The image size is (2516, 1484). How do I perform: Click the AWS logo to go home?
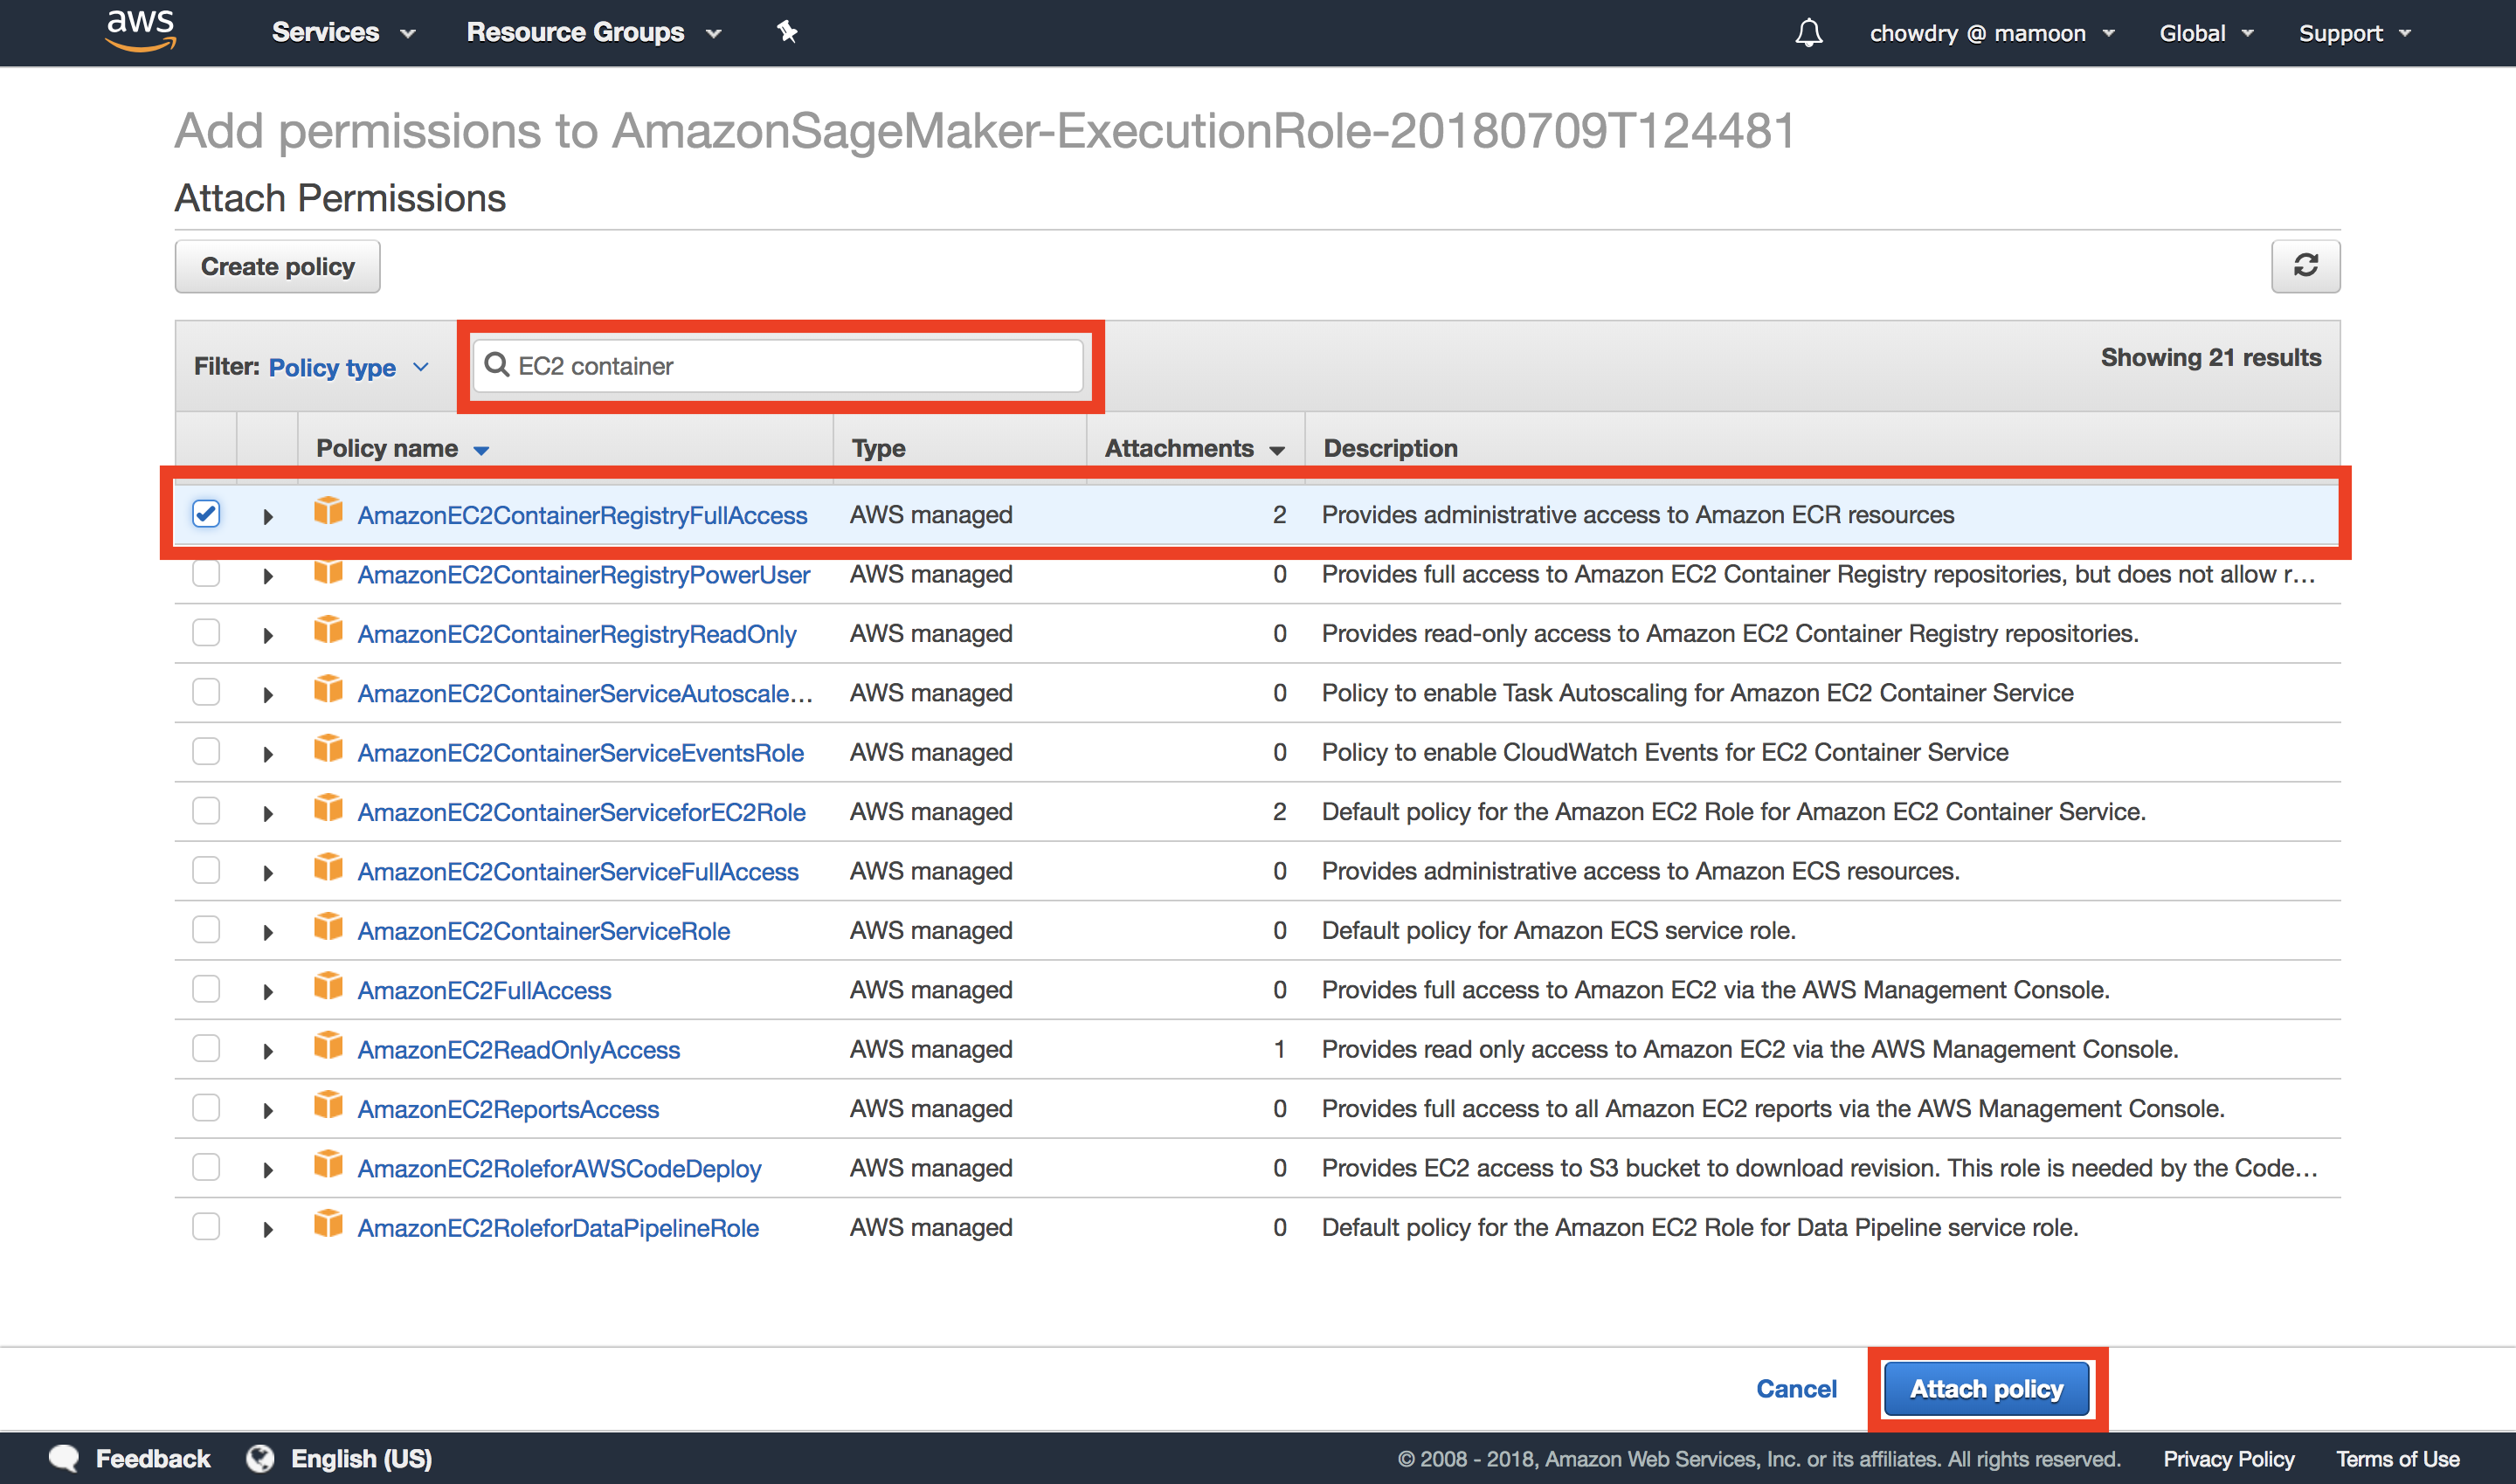(140, 30)
